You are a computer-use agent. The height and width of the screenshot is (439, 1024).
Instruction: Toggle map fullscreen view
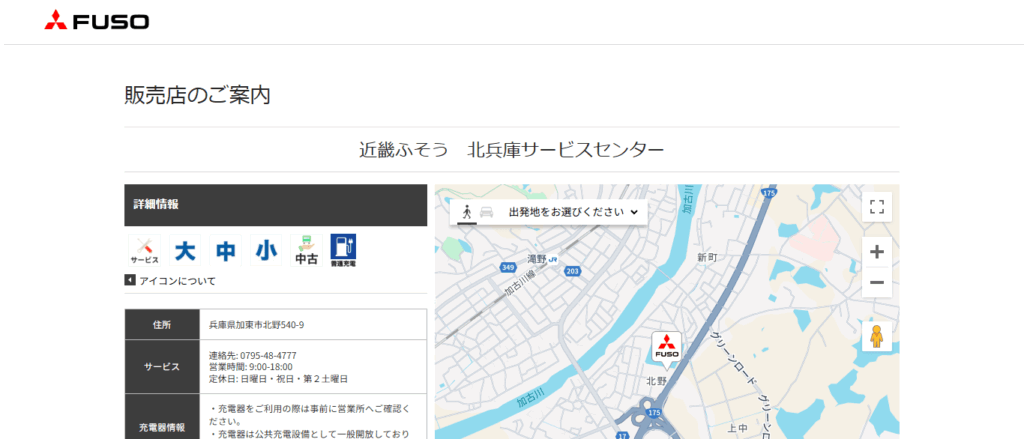877,207
